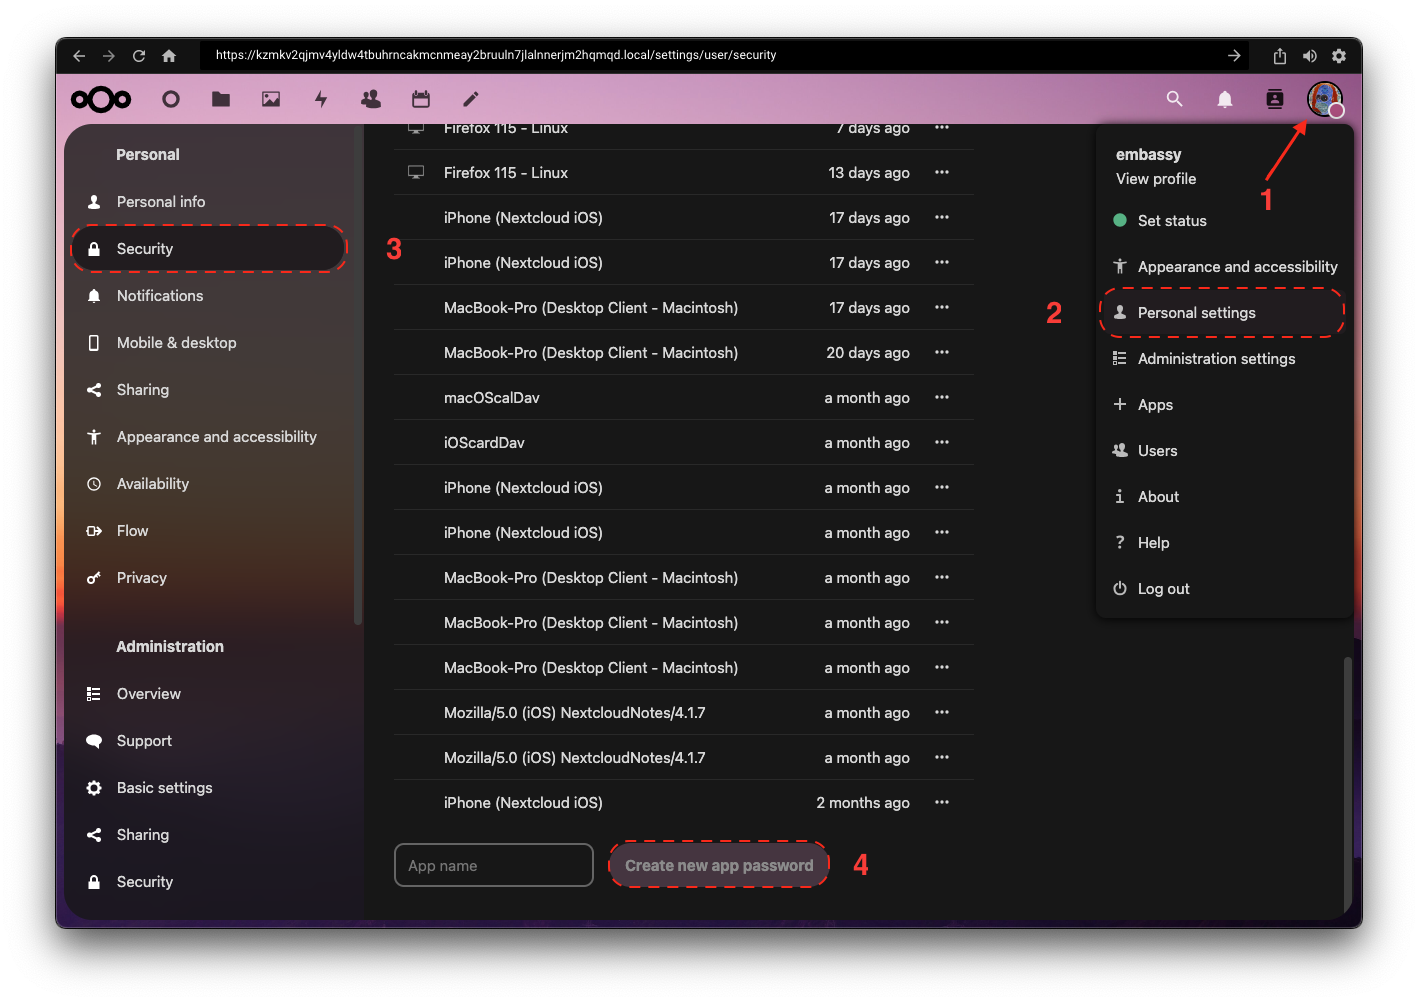Click the App name input field

pos(494,866)
